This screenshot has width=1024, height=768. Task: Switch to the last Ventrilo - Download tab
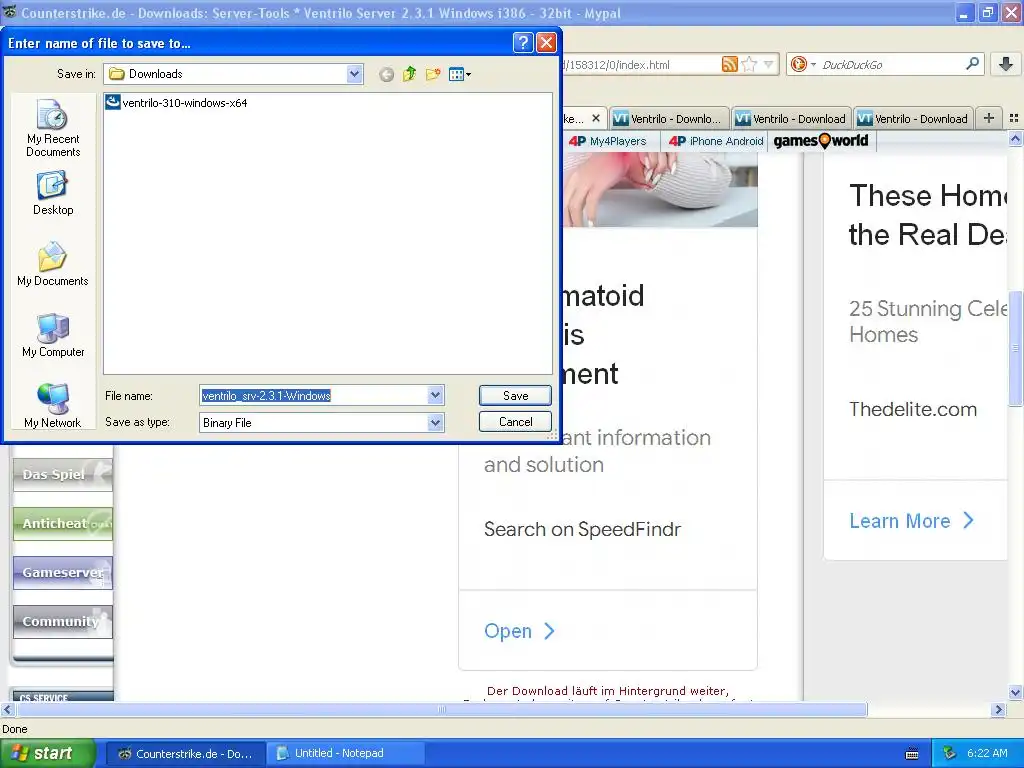(913, 118)
